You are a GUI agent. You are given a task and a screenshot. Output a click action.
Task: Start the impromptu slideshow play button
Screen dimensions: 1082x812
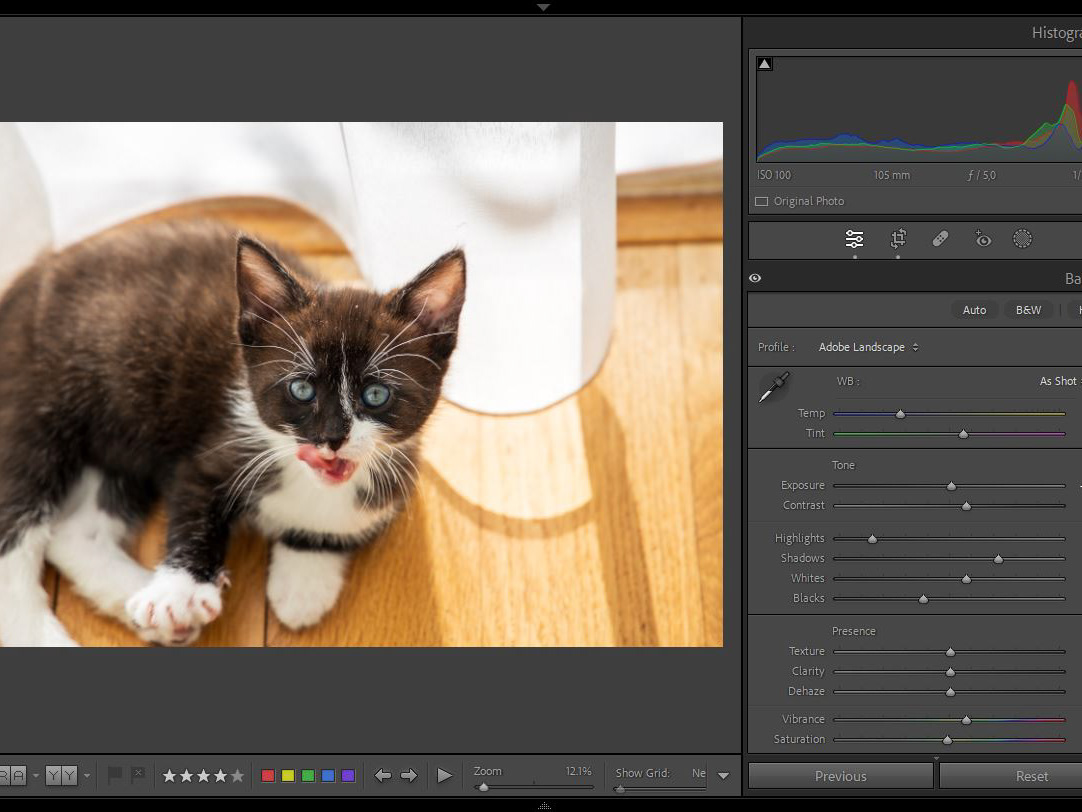444,776
